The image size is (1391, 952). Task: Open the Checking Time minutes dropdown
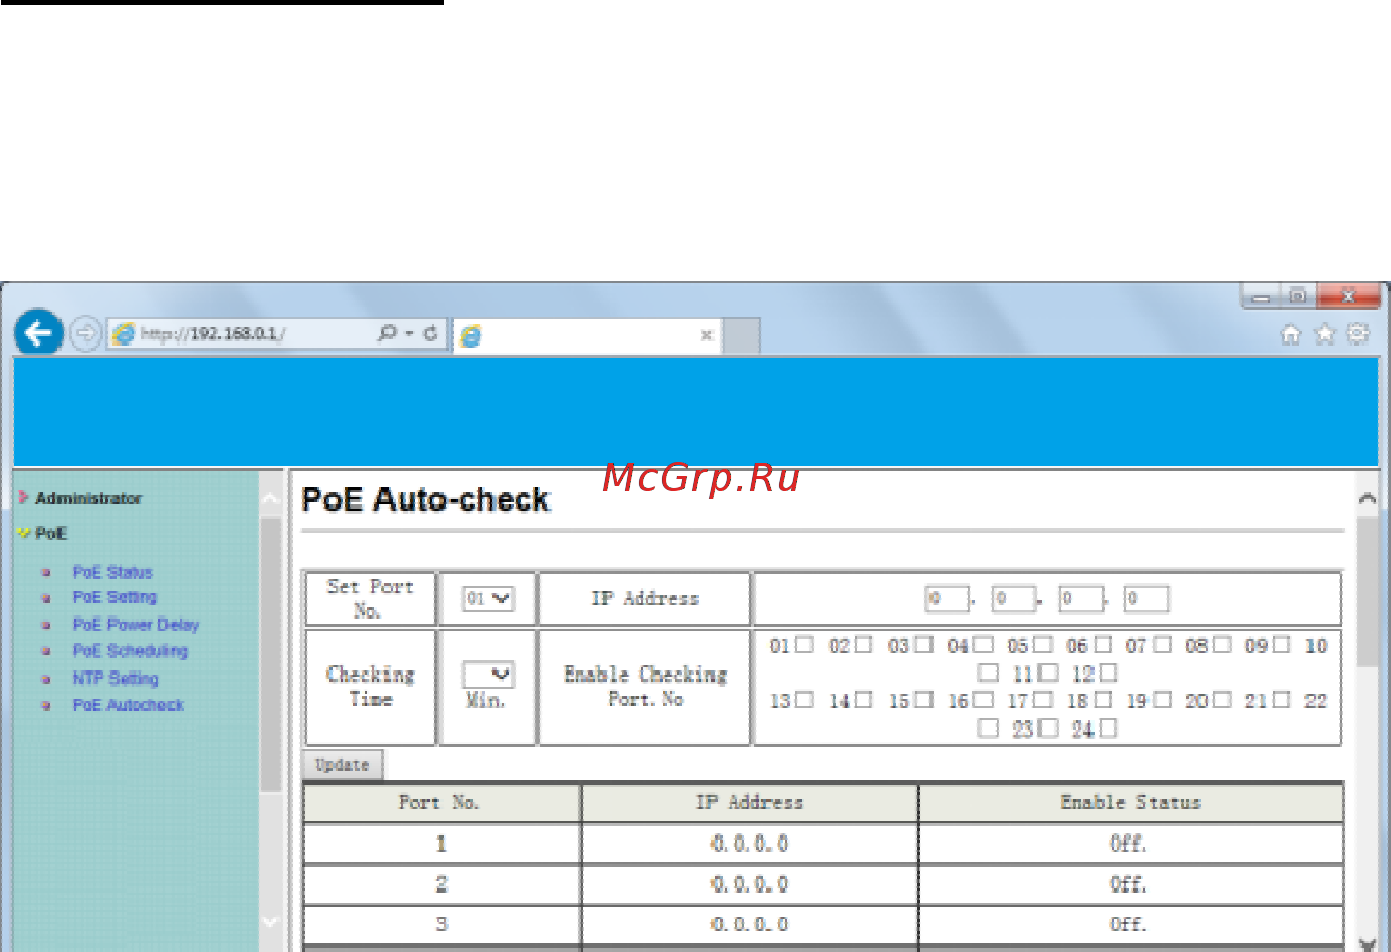click(x=488, y=674)
